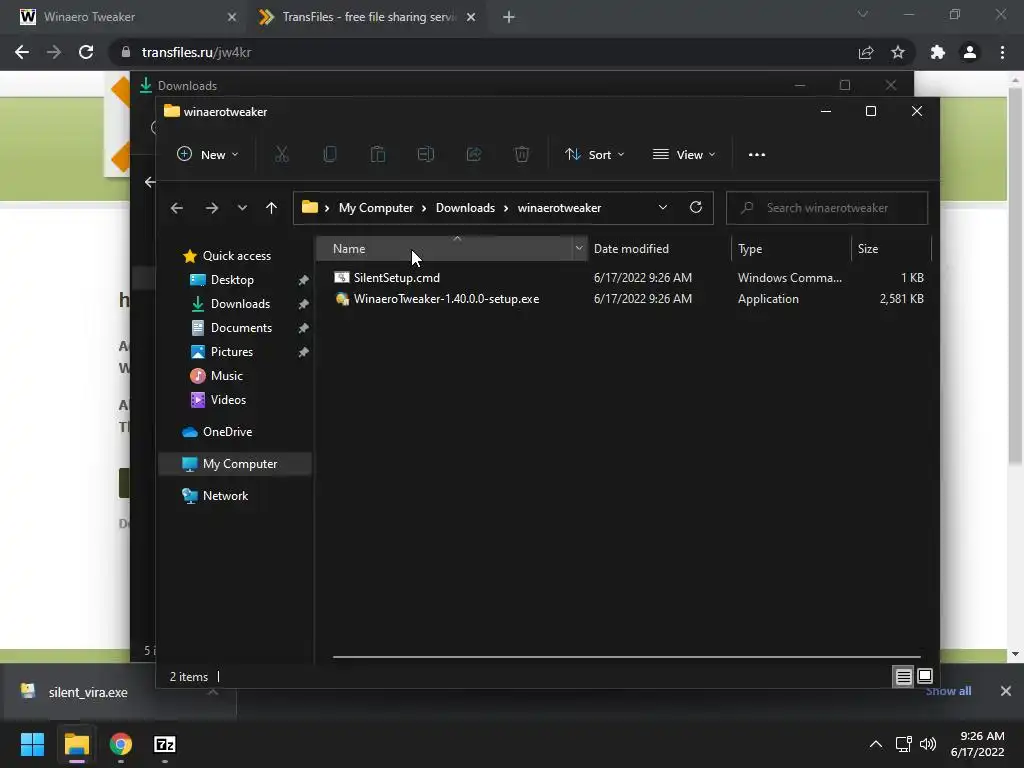The image size is (1024, 768).
Task: Open Chrome from the taskbar
Action: [x=121, y=744]
